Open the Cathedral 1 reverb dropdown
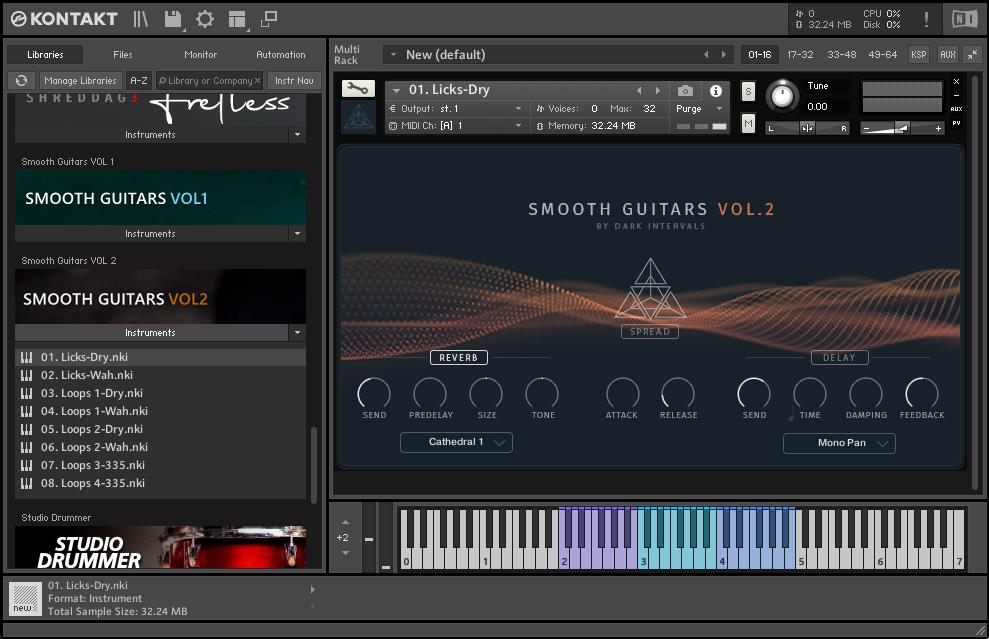The width and height of the screenshot is (989, 639). click(456, 442)
